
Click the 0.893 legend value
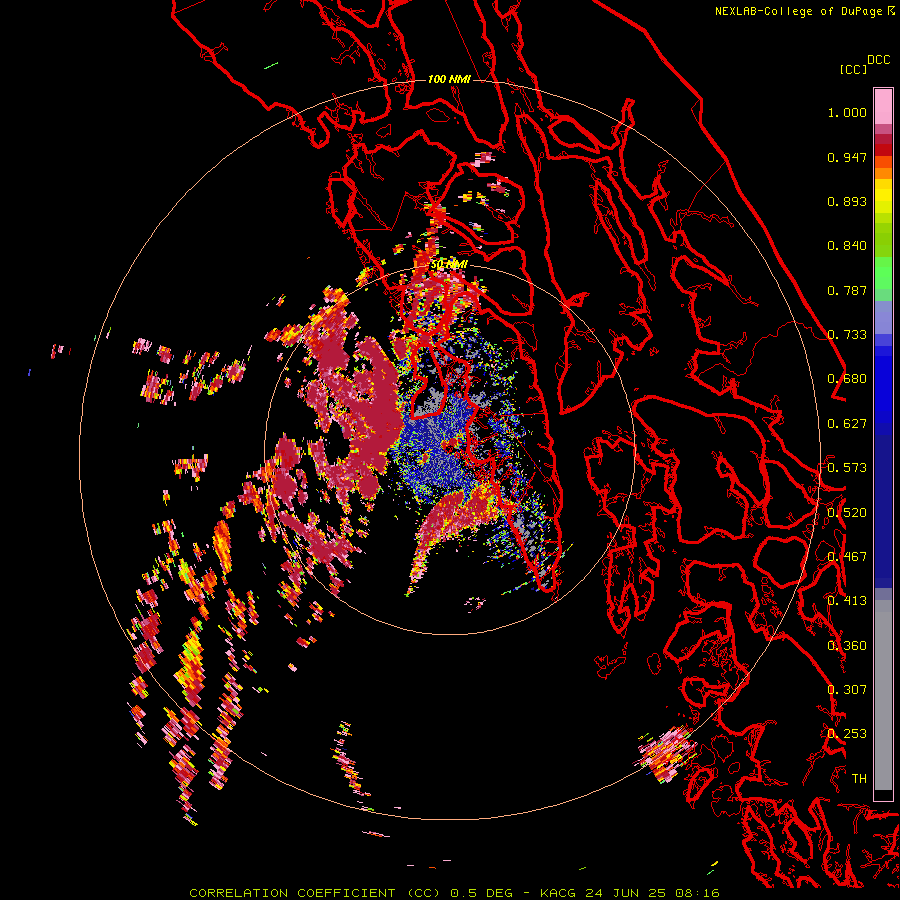tap(847, 201)
